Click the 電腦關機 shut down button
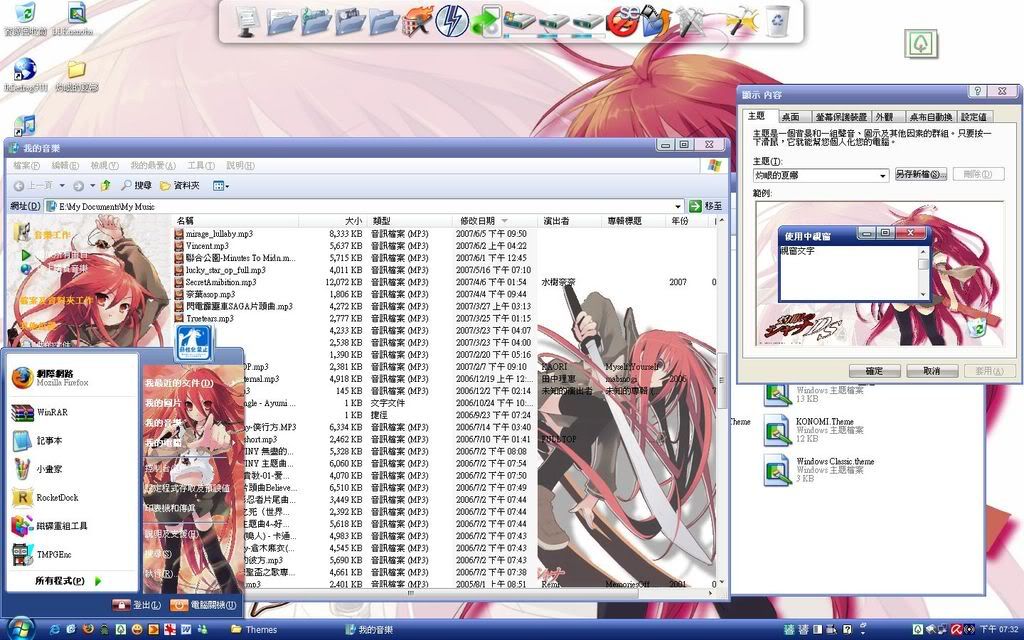This screenshot has height=640, width=1024. tap(203, 605)
